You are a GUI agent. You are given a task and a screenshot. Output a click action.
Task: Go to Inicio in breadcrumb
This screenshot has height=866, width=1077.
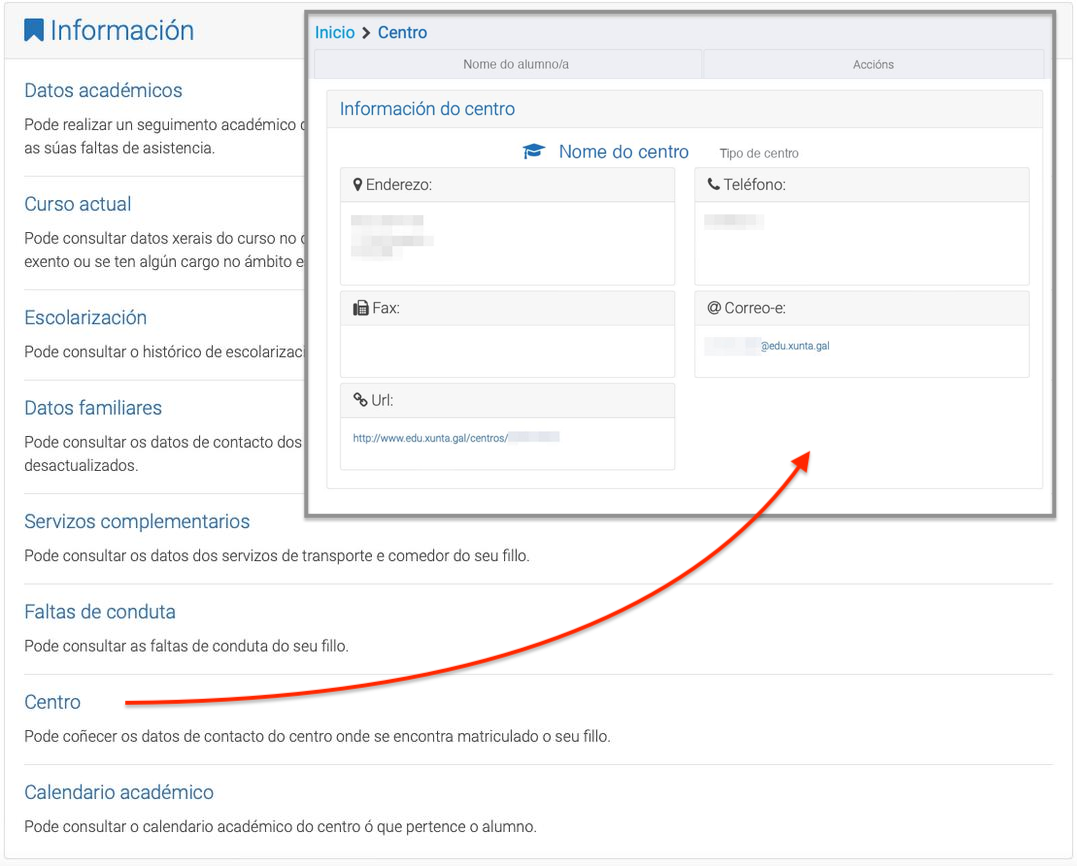click(x=335, y=33)
